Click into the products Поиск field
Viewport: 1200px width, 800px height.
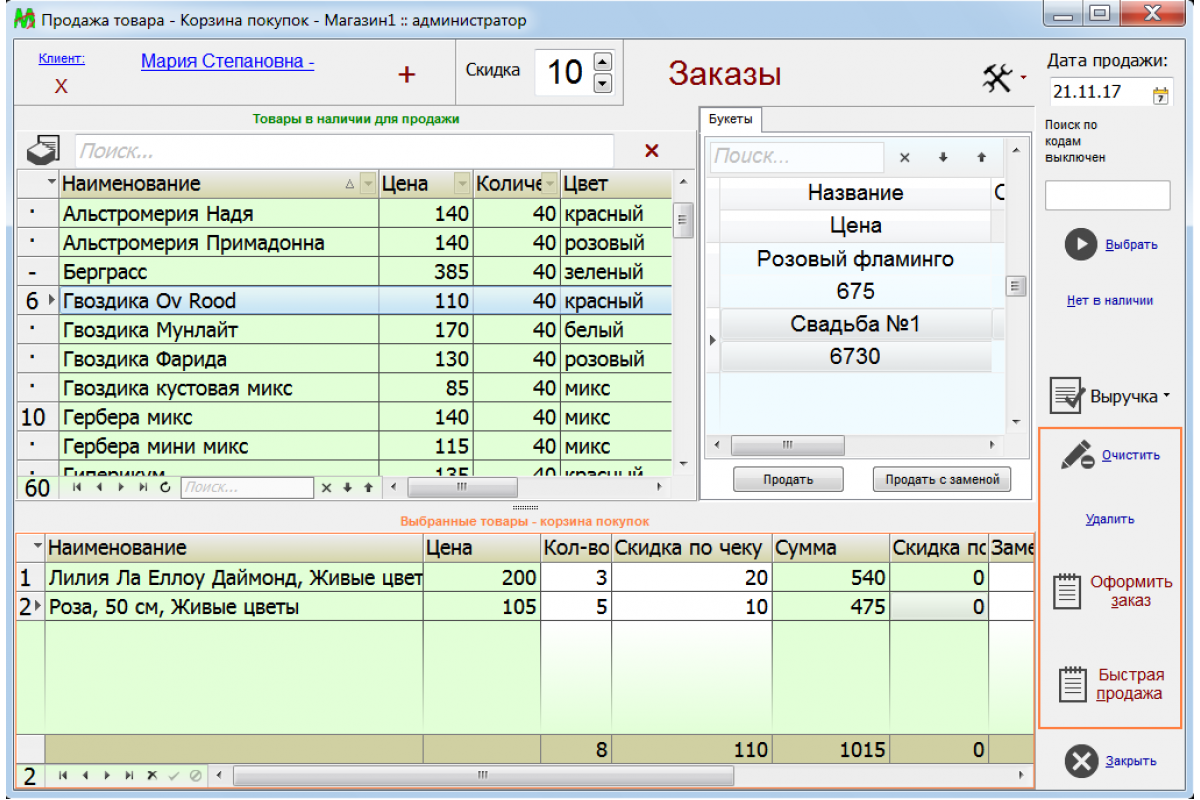coord(345,151)
